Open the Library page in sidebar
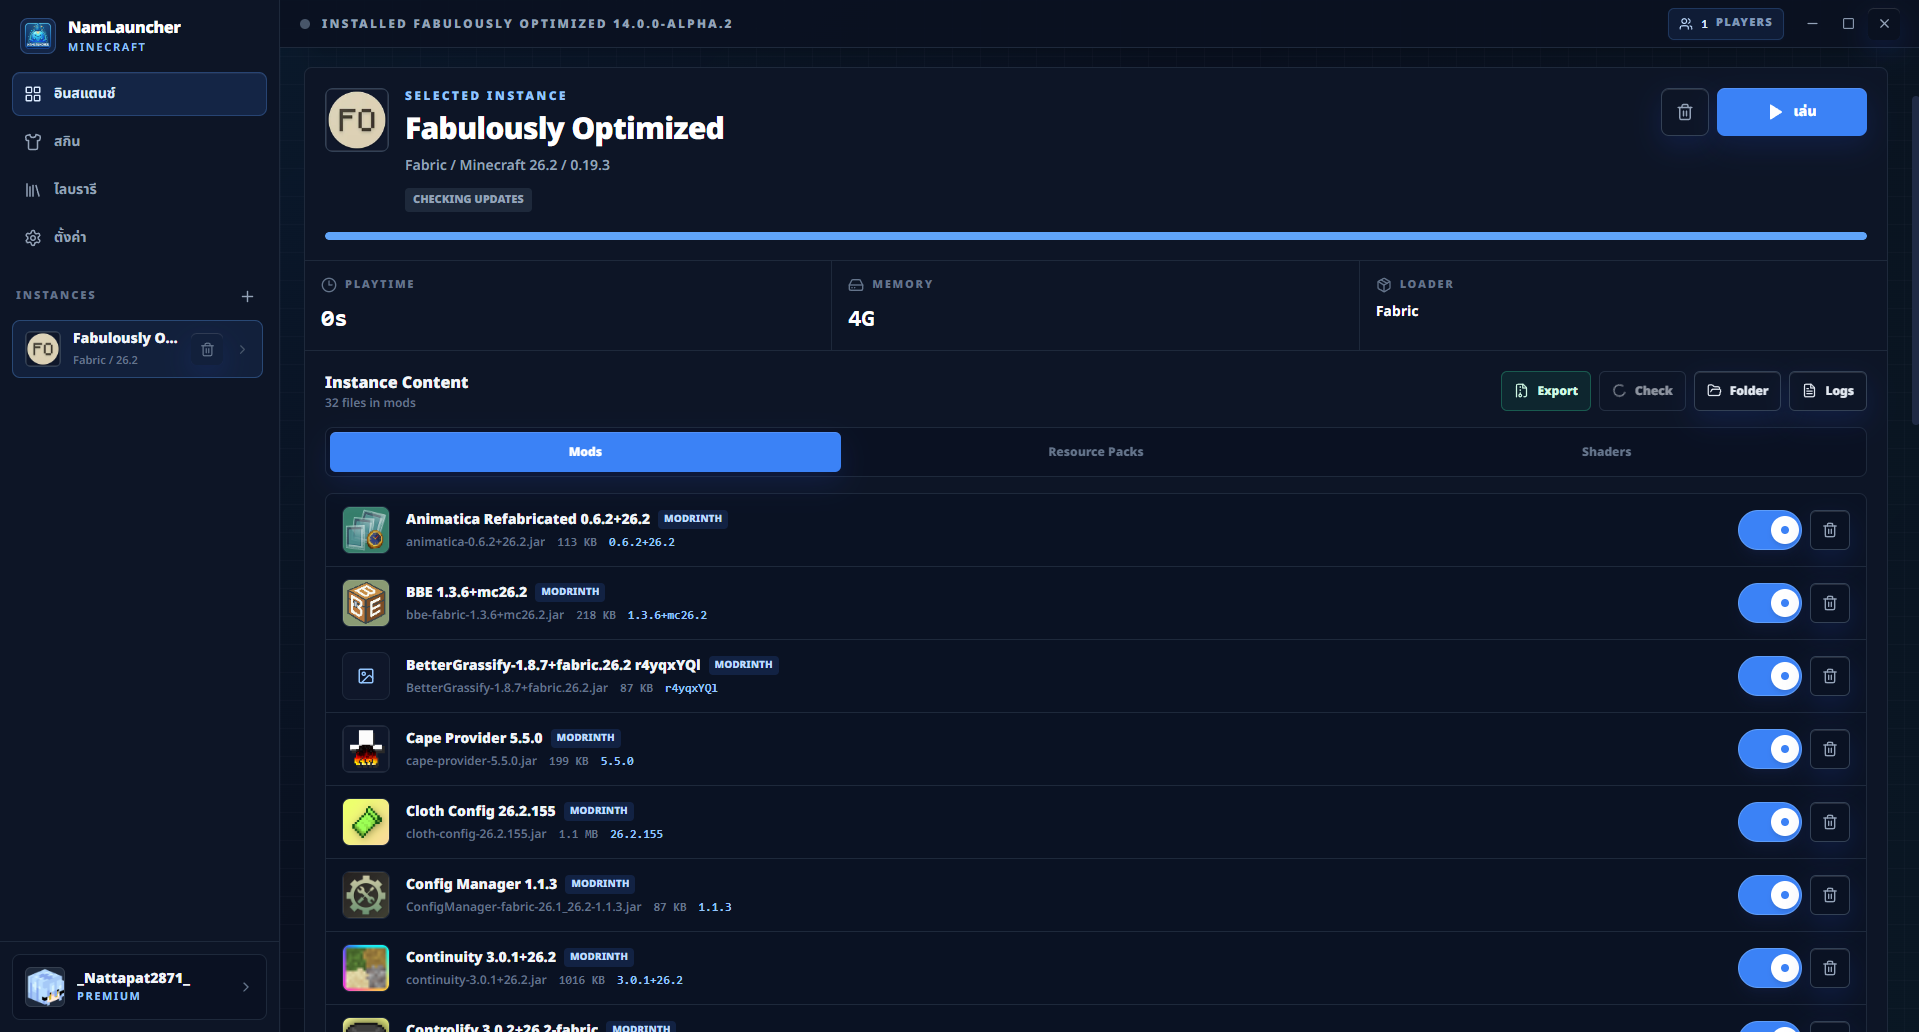This screenshot has width=1919, height=1032. (139, 190)
